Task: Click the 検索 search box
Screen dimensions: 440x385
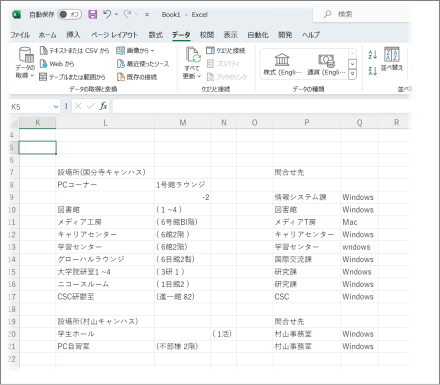Action: (x=363, y=14)
